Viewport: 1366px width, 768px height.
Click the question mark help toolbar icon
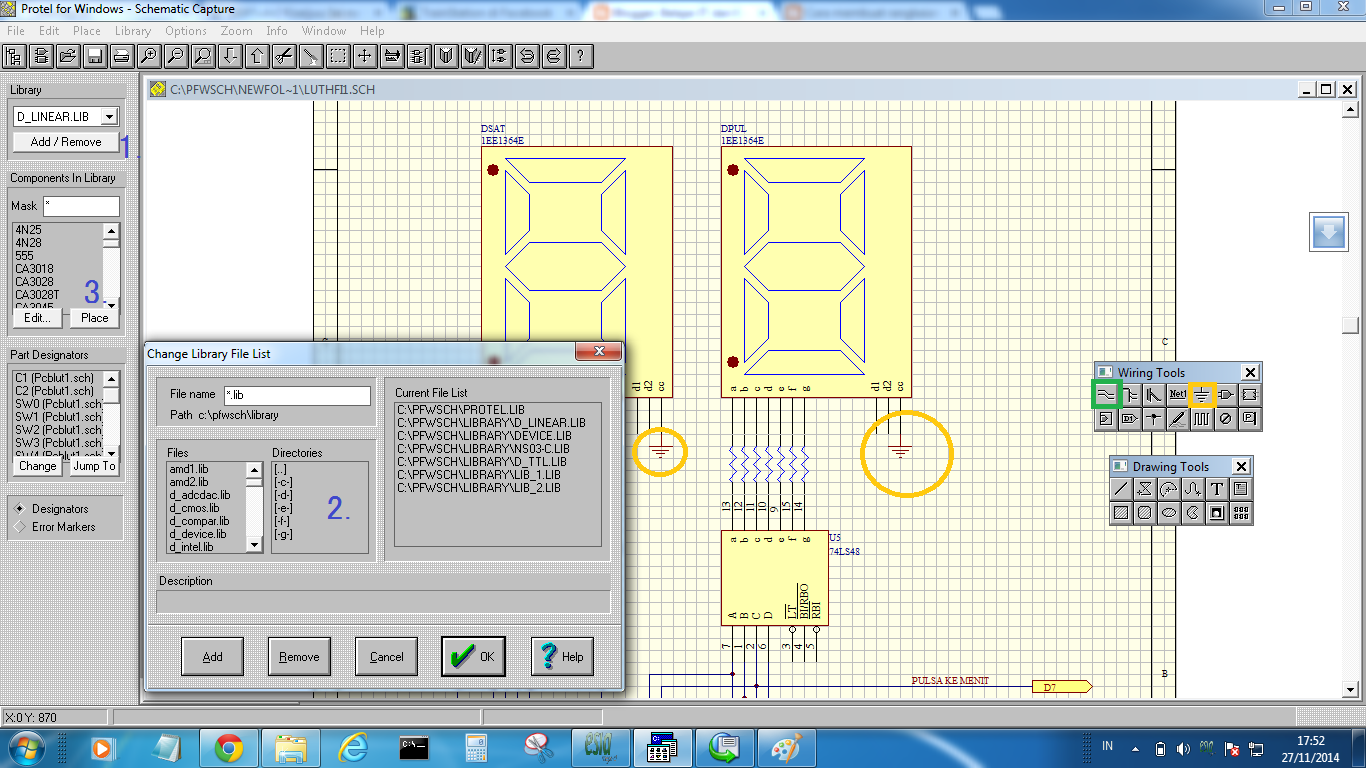(x=581, y=55)
